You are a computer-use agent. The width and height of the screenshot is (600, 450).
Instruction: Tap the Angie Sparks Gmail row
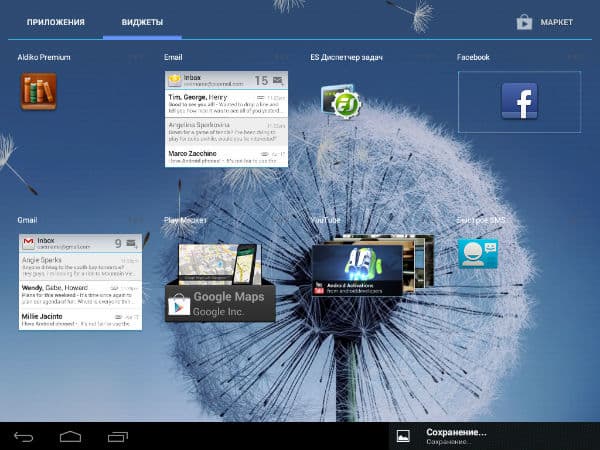coord(80,267)
